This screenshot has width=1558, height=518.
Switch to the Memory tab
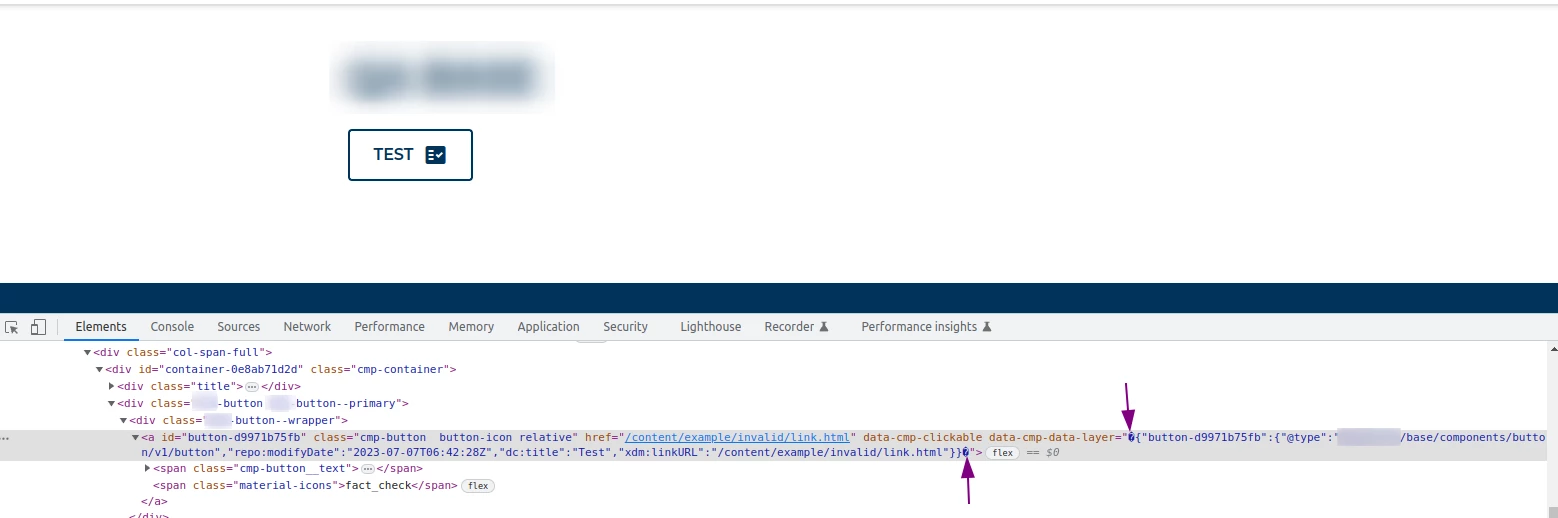471,327
